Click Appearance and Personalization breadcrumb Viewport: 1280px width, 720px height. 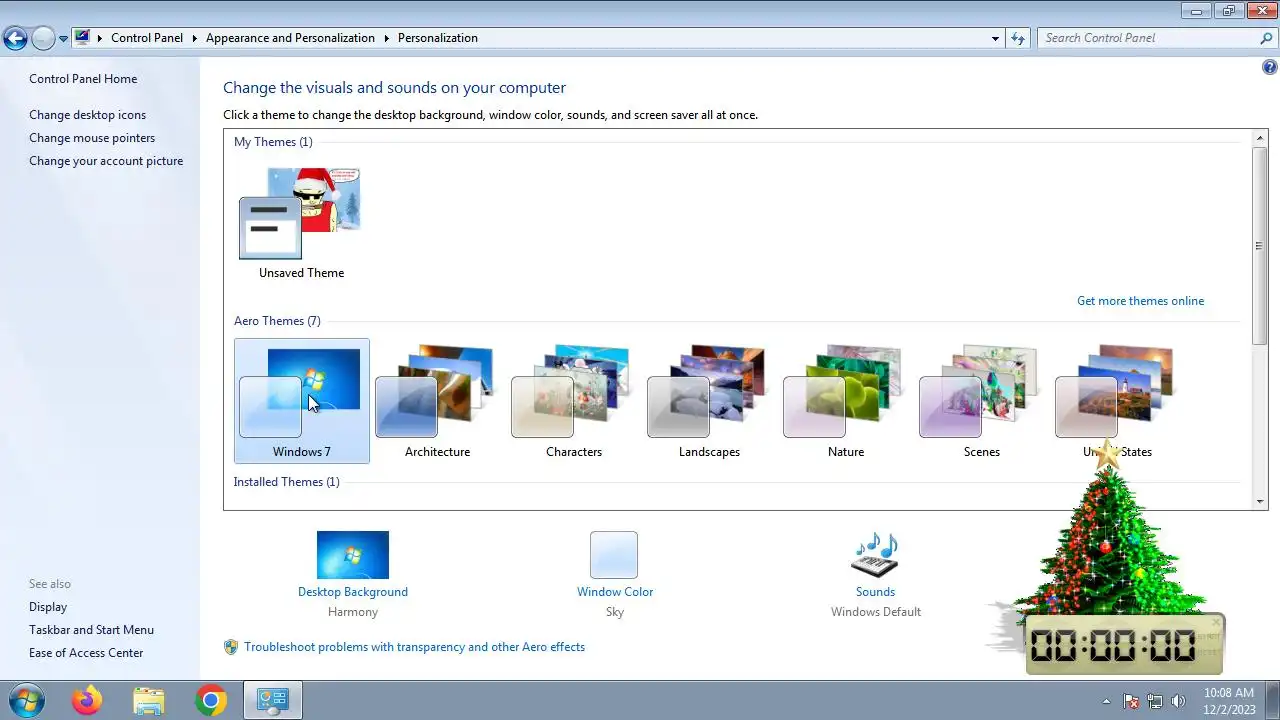click(290, 38)
